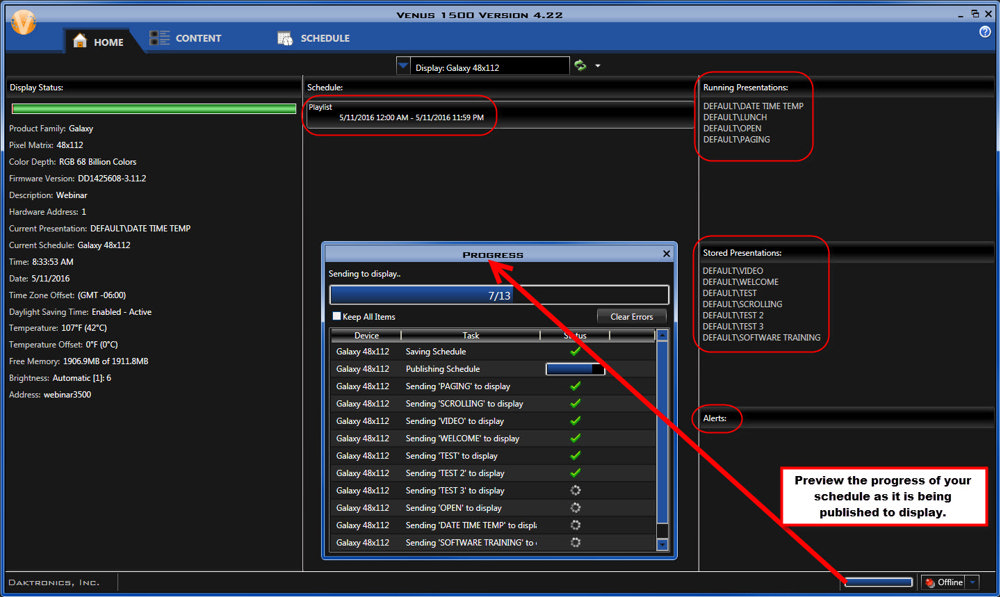The image size is (1000, 597).
Task: Open Help via the question mark icon
Action: 985,32
